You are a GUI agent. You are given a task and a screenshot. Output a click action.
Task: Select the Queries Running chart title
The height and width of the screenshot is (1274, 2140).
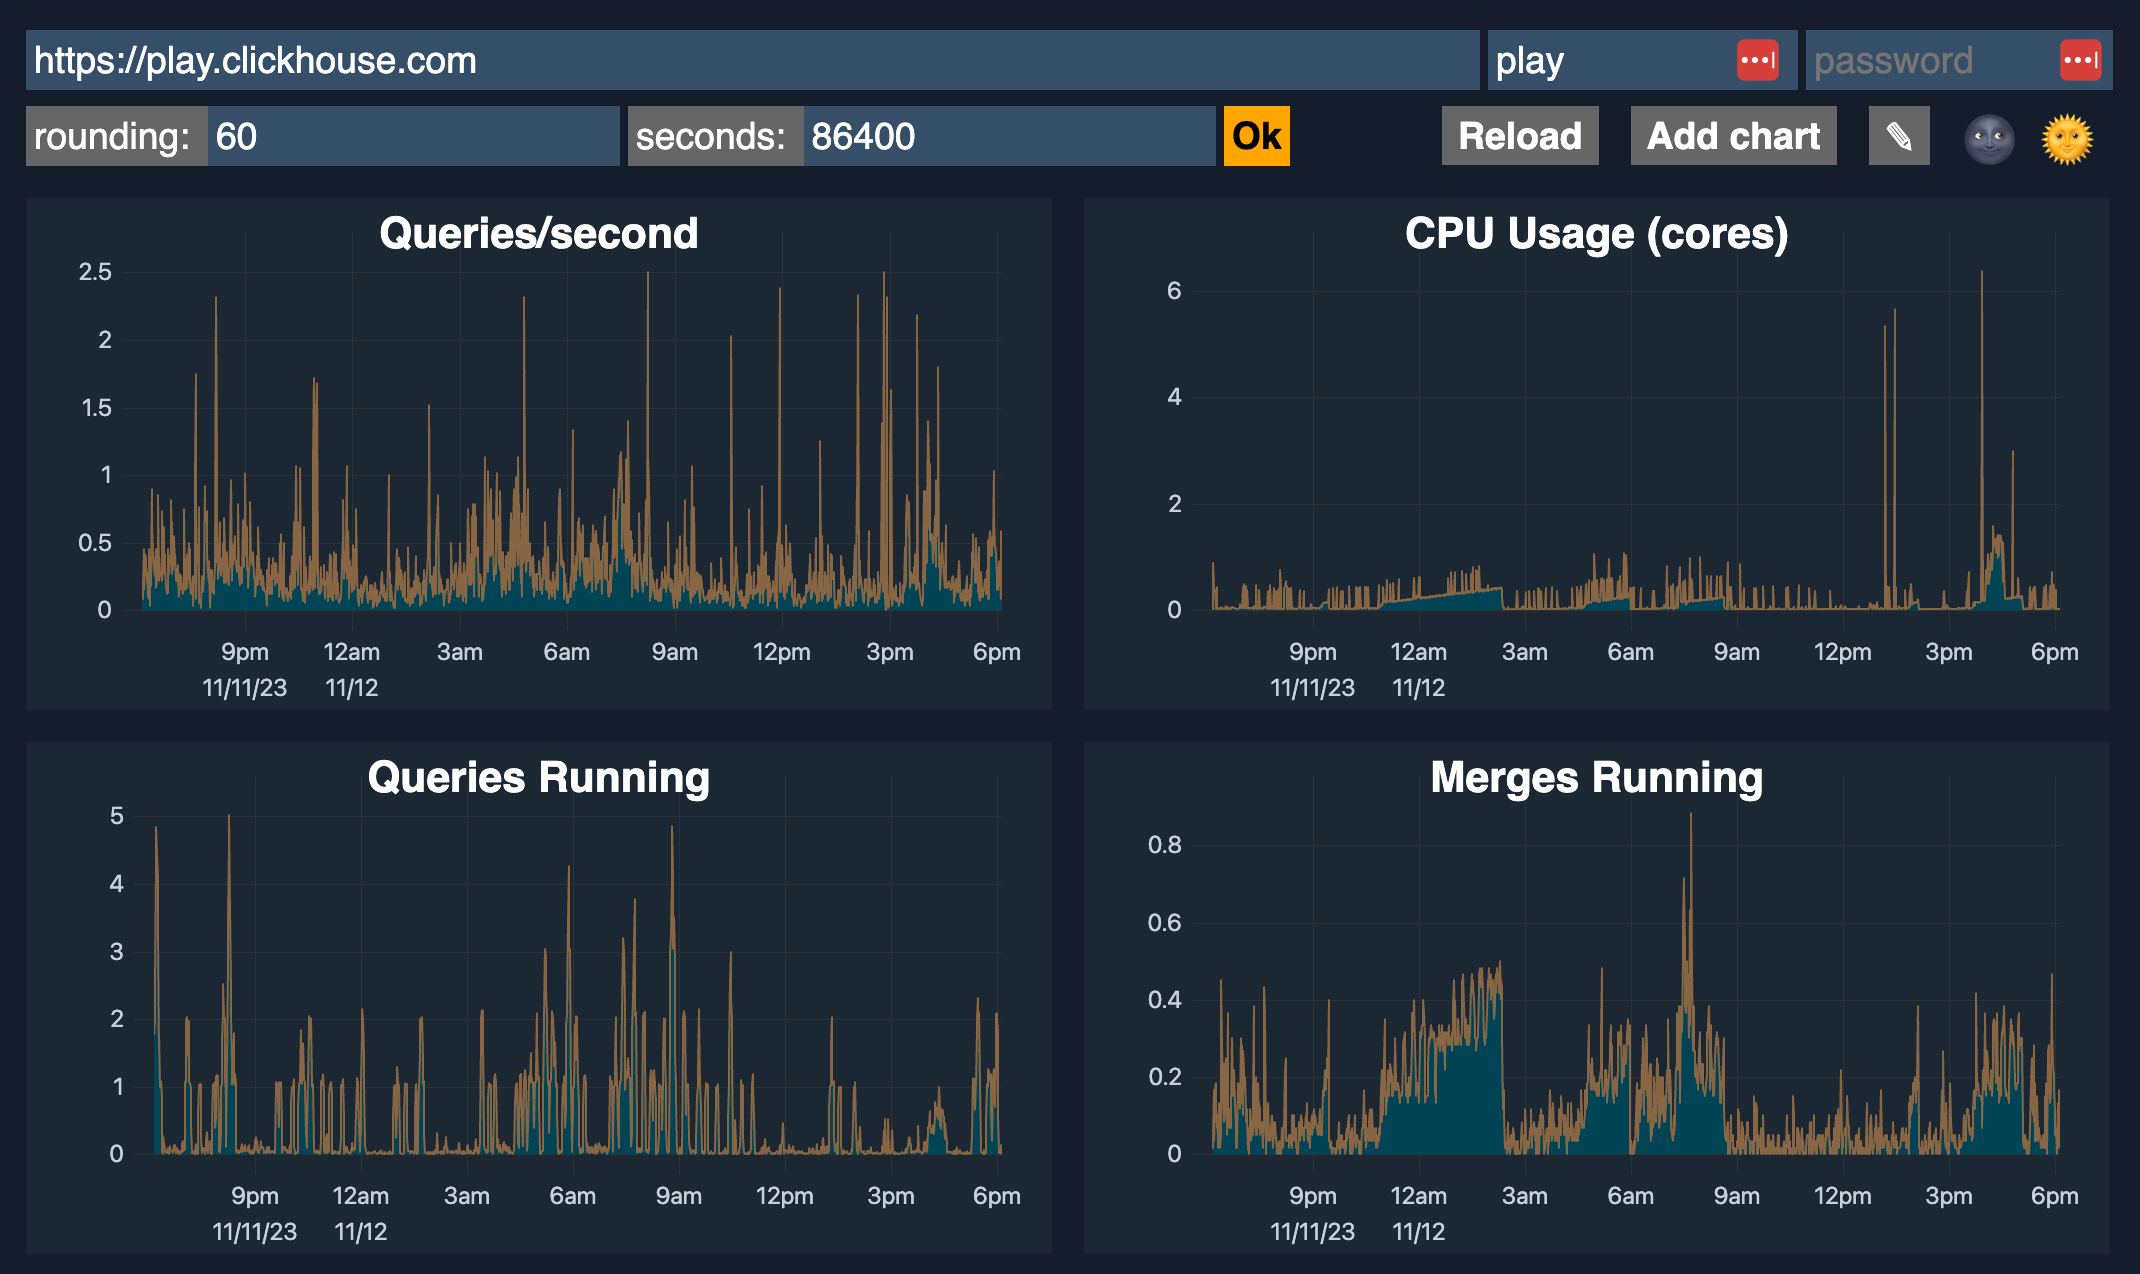(x=538, y=777)
